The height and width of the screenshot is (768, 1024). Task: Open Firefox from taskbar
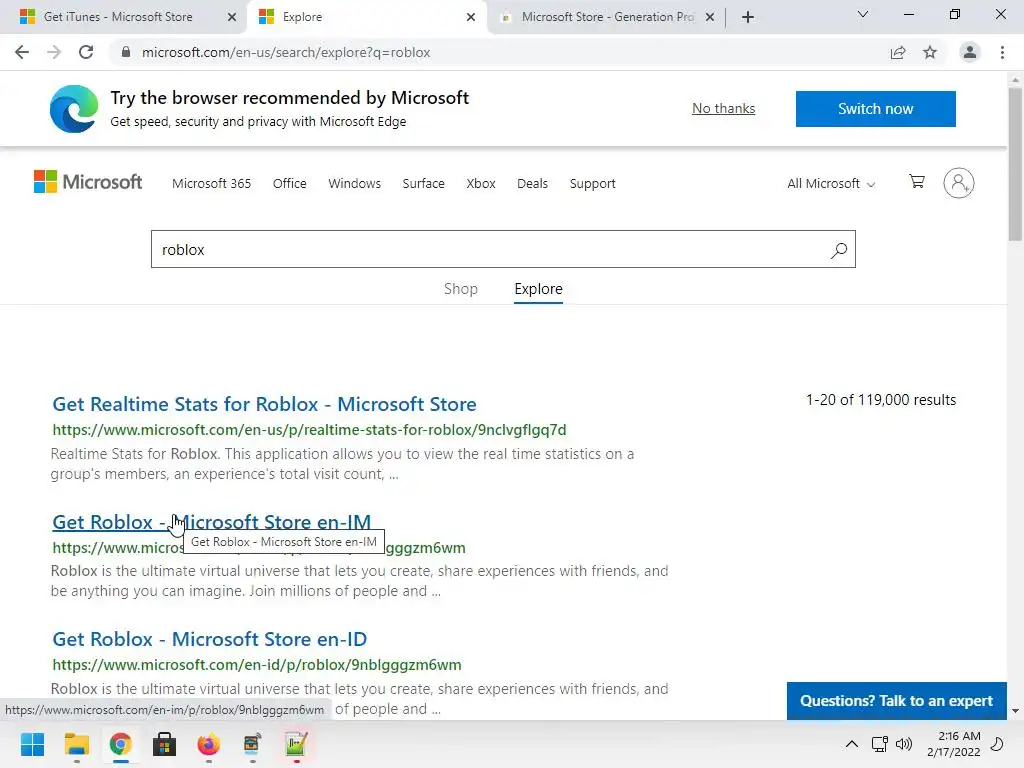pos(208,744)
